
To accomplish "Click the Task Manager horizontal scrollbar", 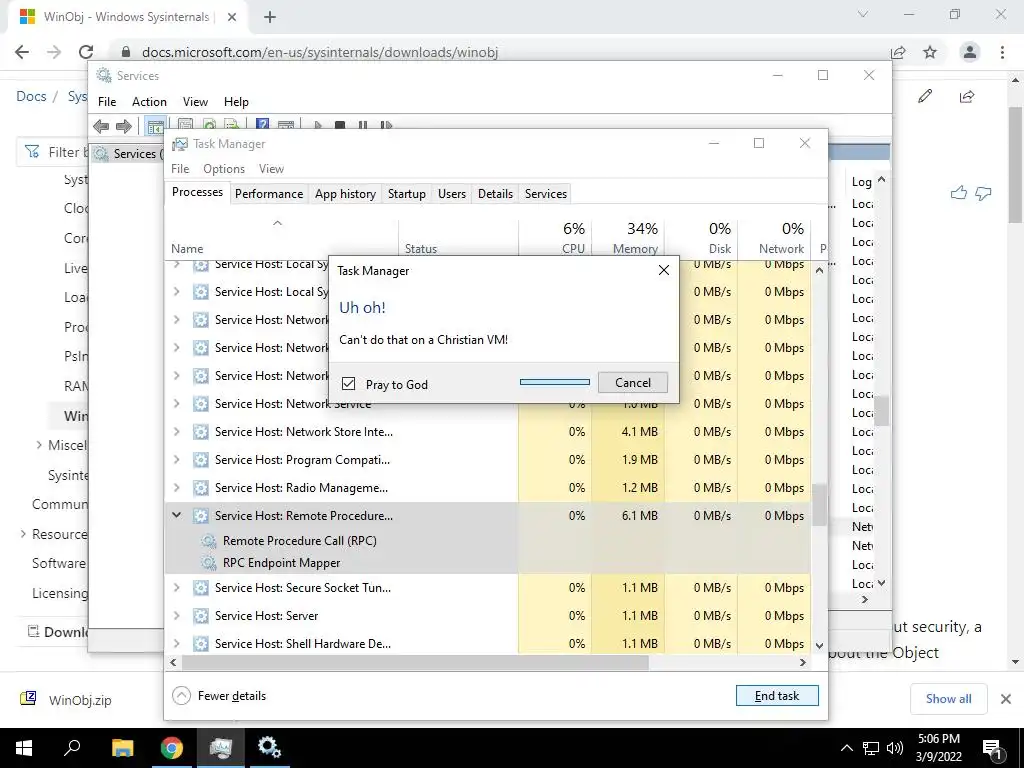I will (x=415, y=663).
